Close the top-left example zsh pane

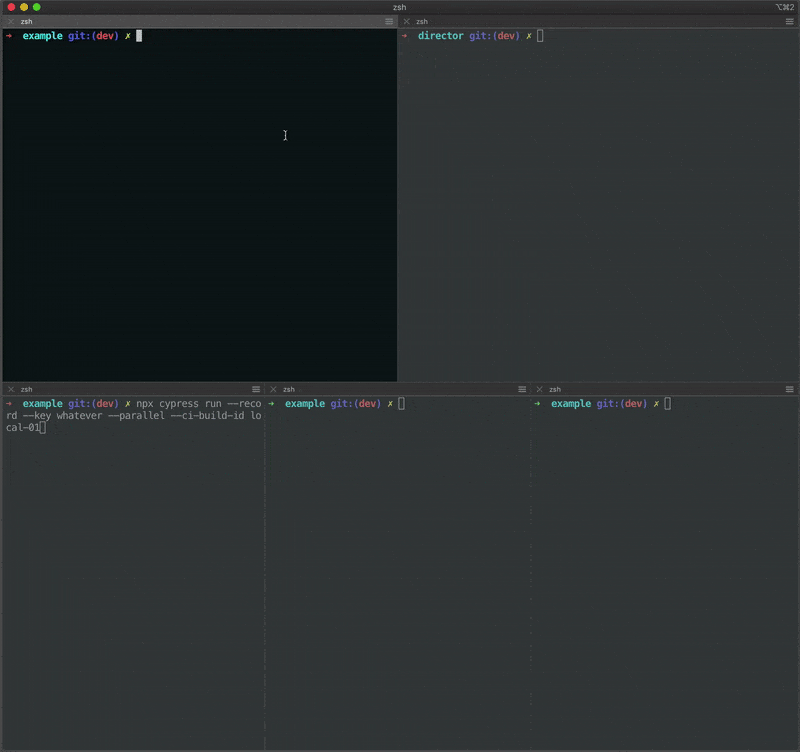point(11,21)
